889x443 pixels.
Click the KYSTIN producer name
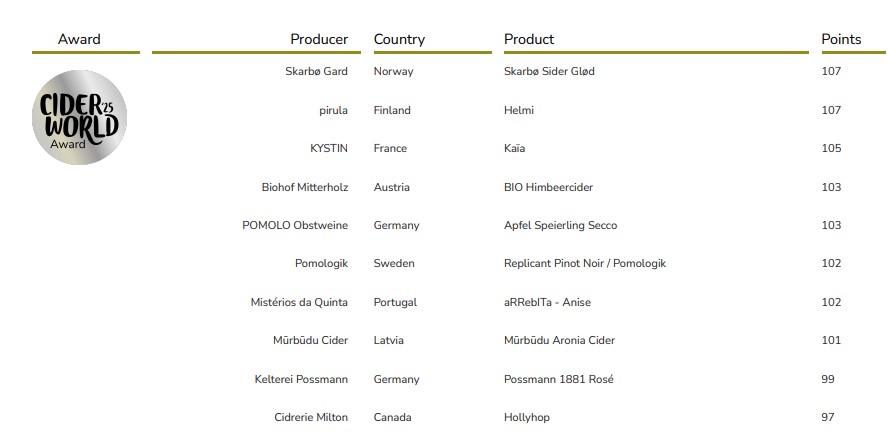click(x=329, y=148)
